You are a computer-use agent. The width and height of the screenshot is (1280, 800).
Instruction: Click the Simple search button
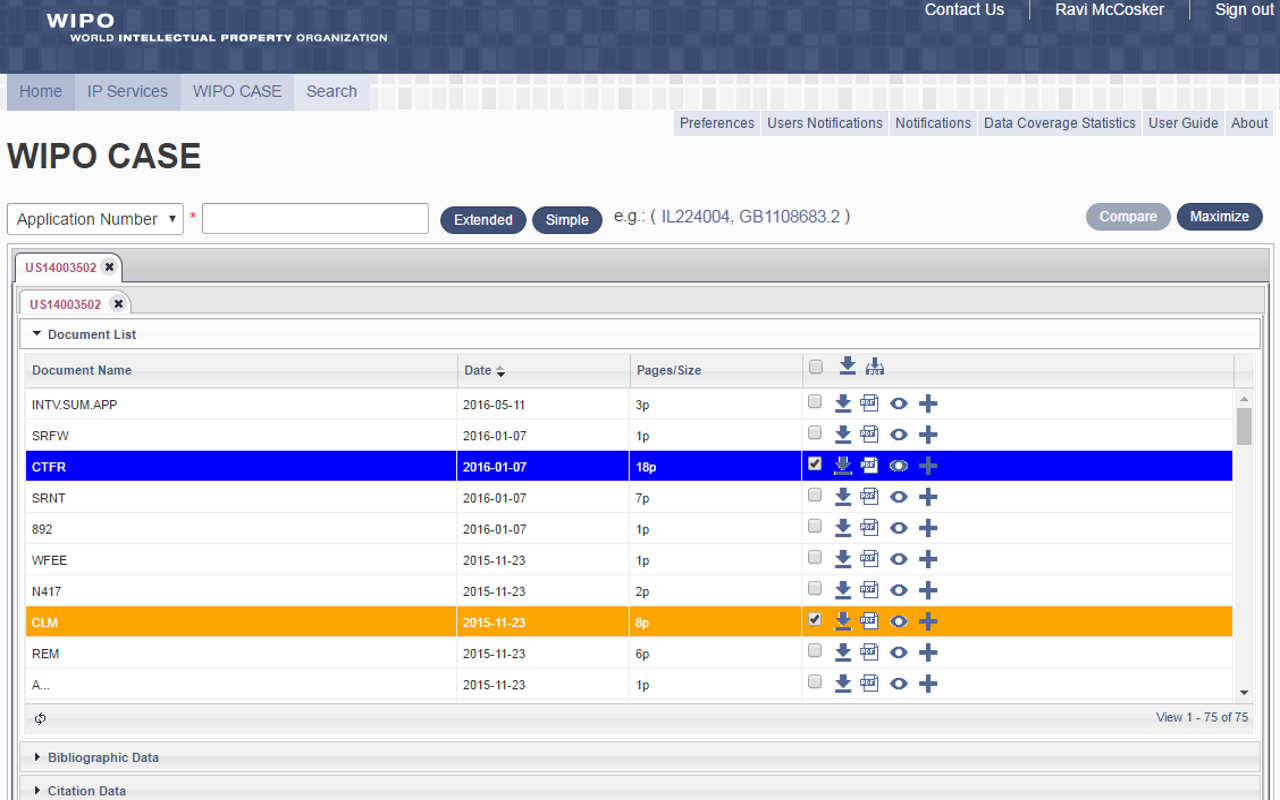[x=567, y=220]
